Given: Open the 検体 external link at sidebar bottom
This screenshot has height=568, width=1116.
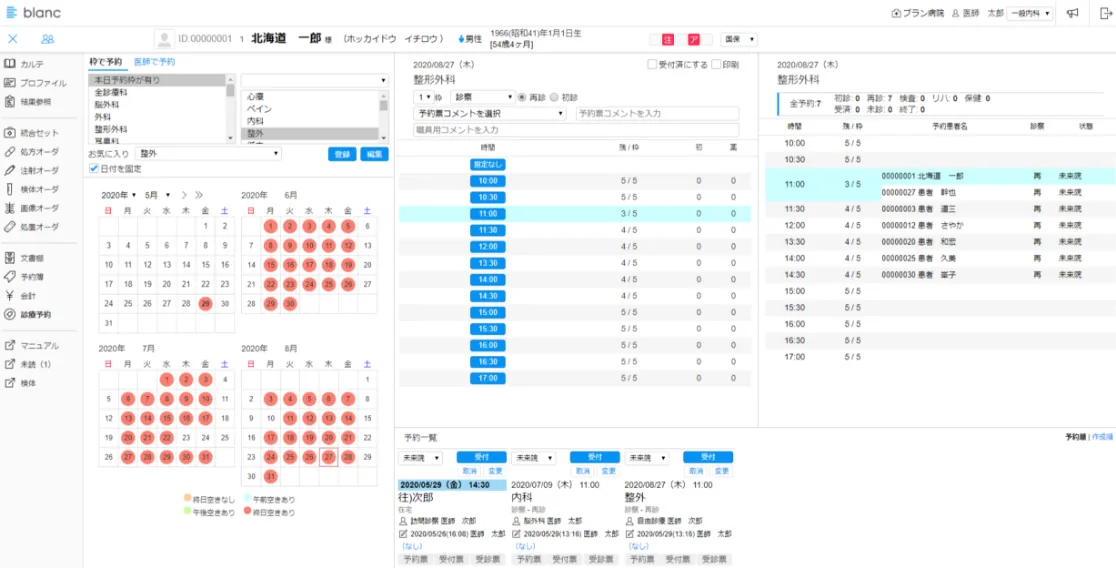Looking at the screenshot, I should (20, 383).
